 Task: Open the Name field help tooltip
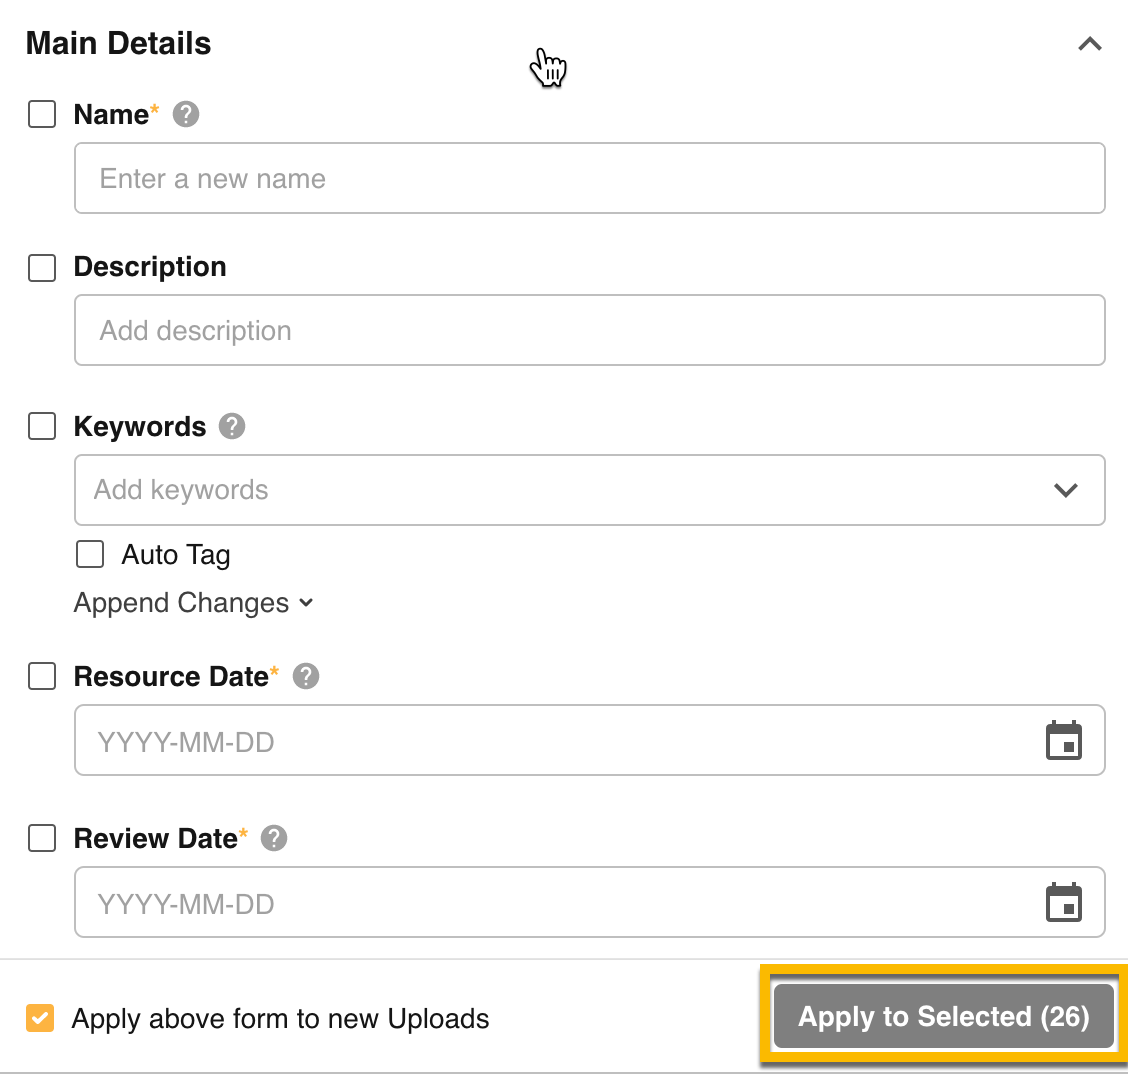click(x=186, y=115)
